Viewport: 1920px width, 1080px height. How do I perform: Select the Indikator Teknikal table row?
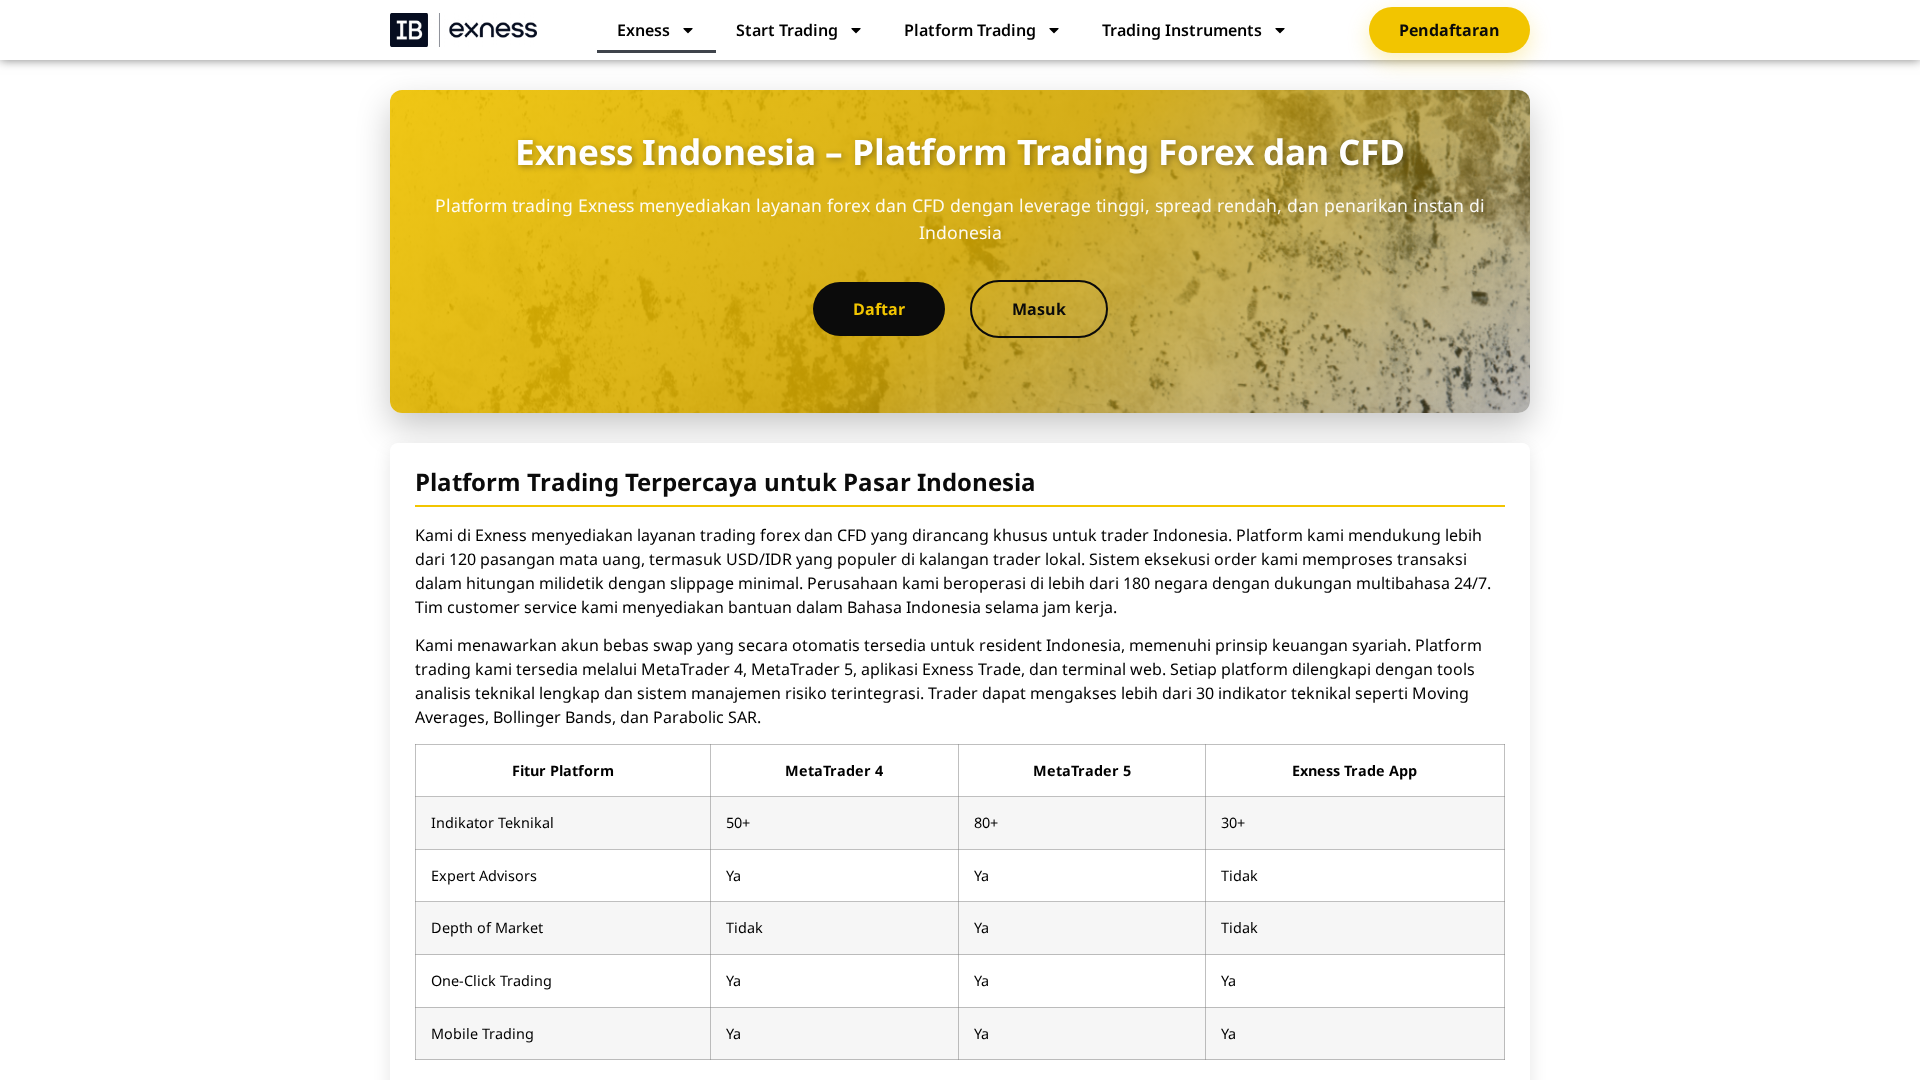click(492, 822)
